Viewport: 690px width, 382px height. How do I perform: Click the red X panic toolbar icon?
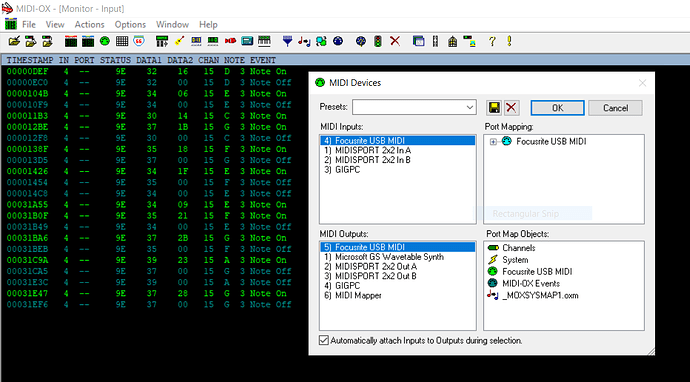pos(395,41)
